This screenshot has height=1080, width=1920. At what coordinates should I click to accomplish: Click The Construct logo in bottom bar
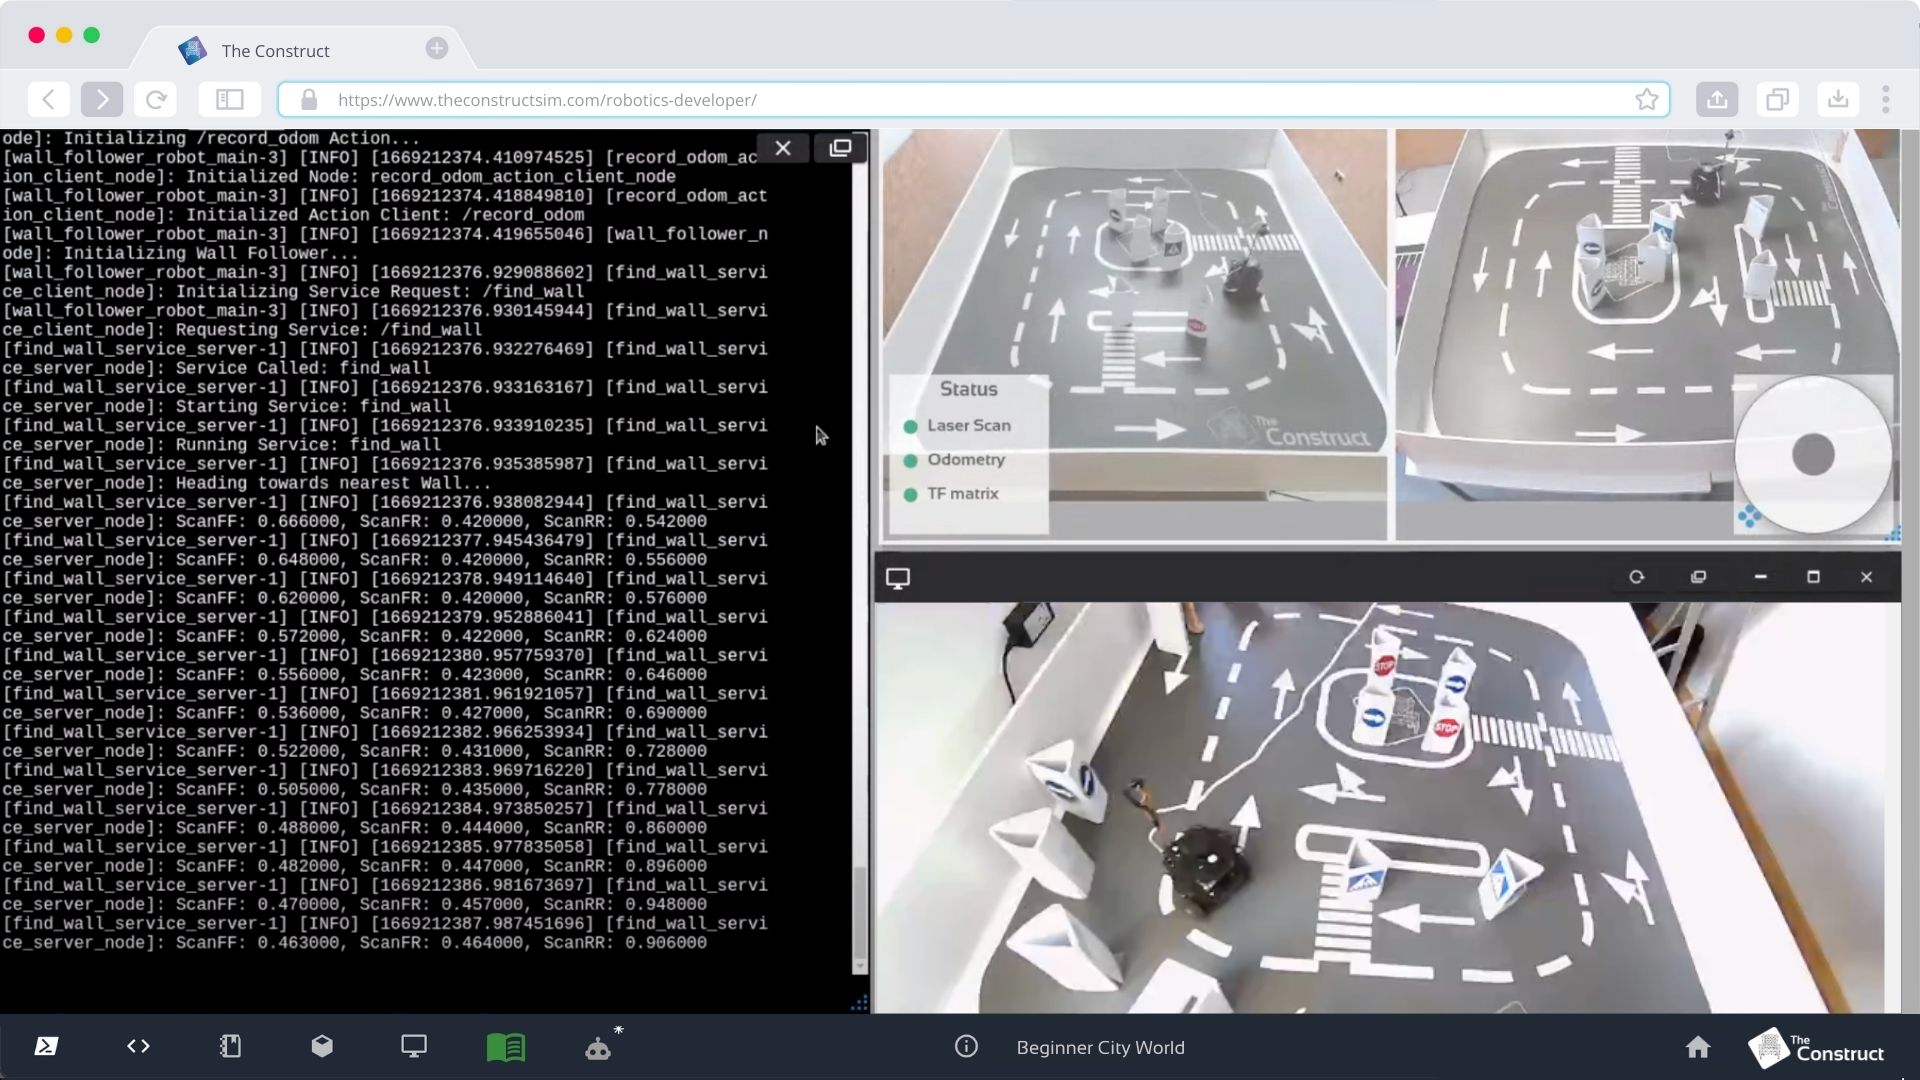point(1817,1048)
